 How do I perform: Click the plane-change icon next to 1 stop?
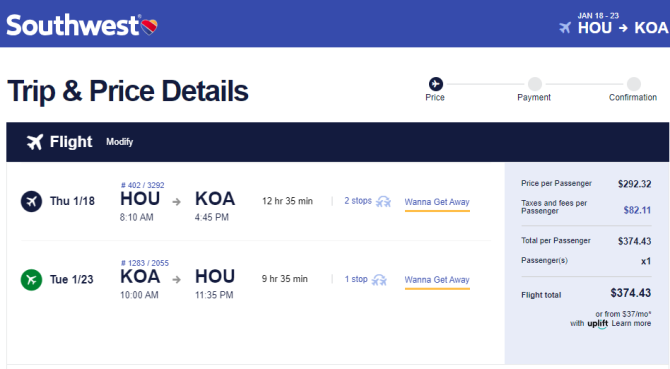point(379,280)
